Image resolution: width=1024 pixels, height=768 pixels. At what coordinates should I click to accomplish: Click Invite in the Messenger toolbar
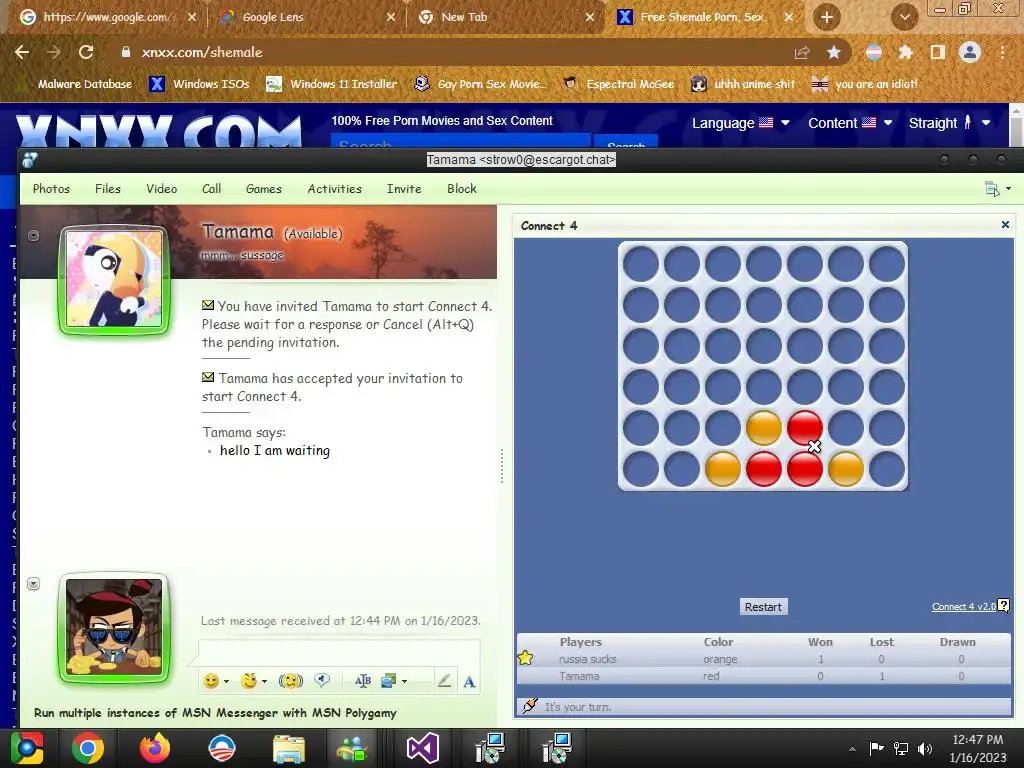tap(404, 189)
